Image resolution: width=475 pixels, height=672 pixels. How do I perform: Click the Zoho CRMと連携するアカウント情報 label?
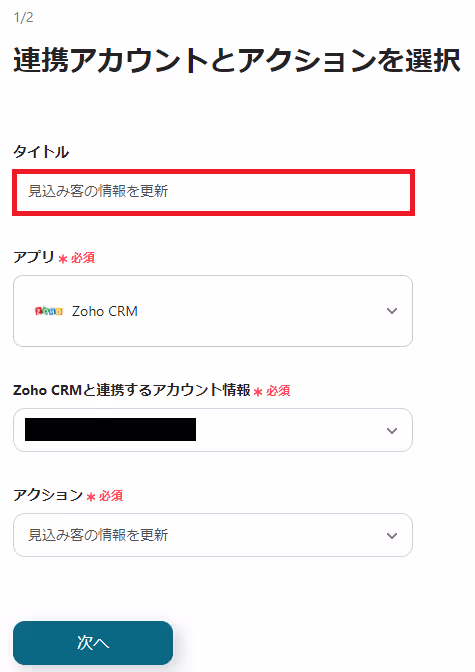(132, 390)
